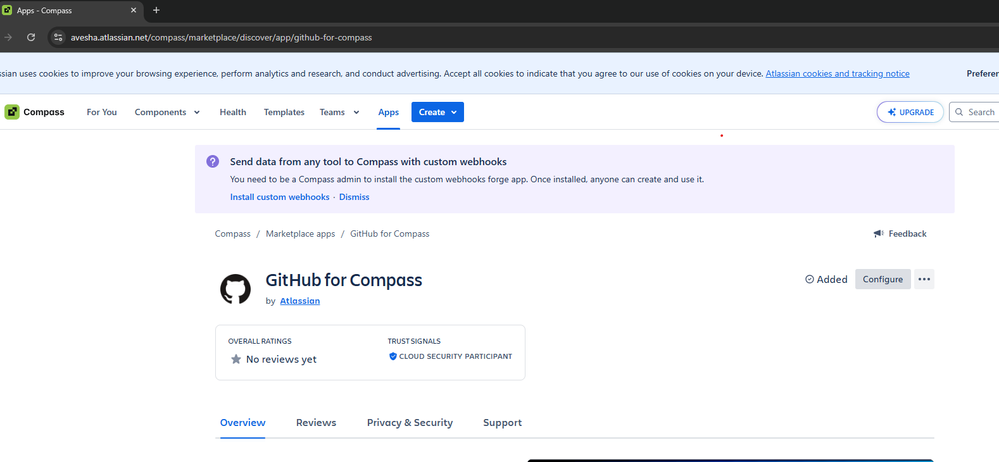This screenshot has height=462, width=999.
Task: Click the Feedback button
Action: point(900,234)
